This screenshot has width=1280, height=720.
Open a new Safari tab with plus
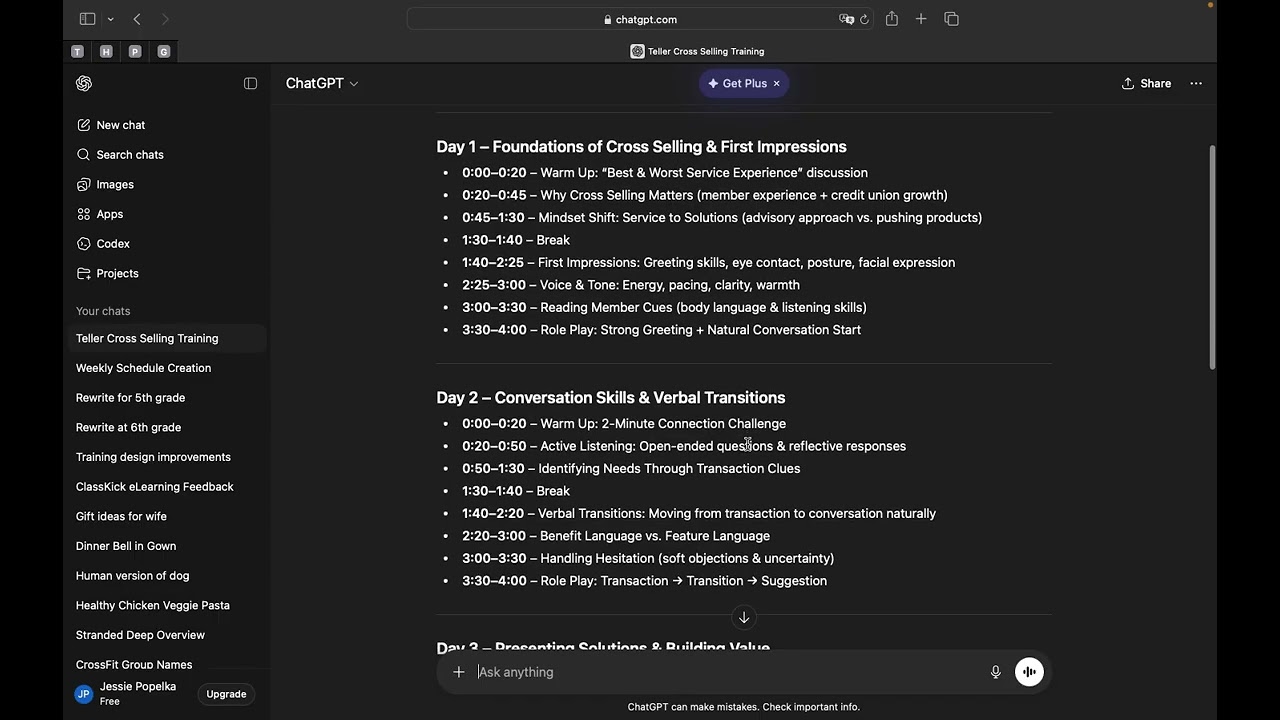click(921, 19)
